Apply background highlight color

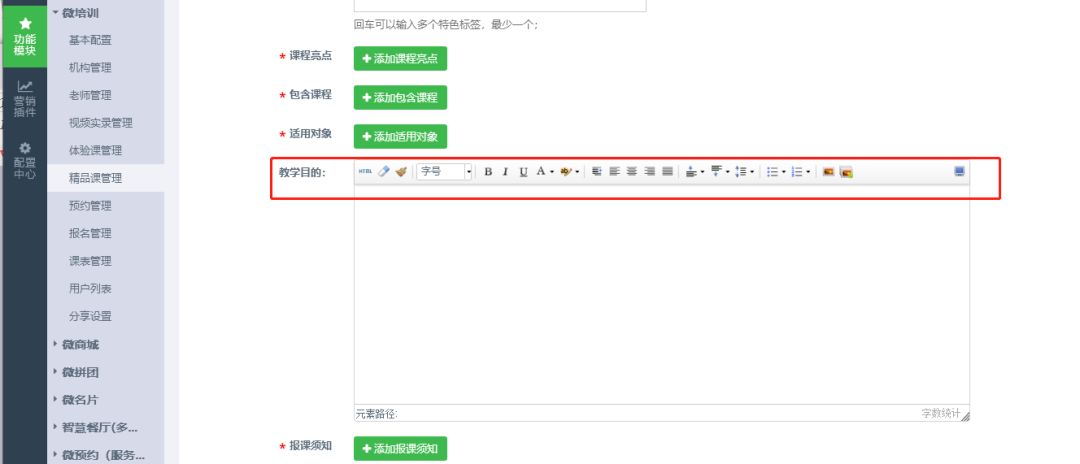pos(566,171)
